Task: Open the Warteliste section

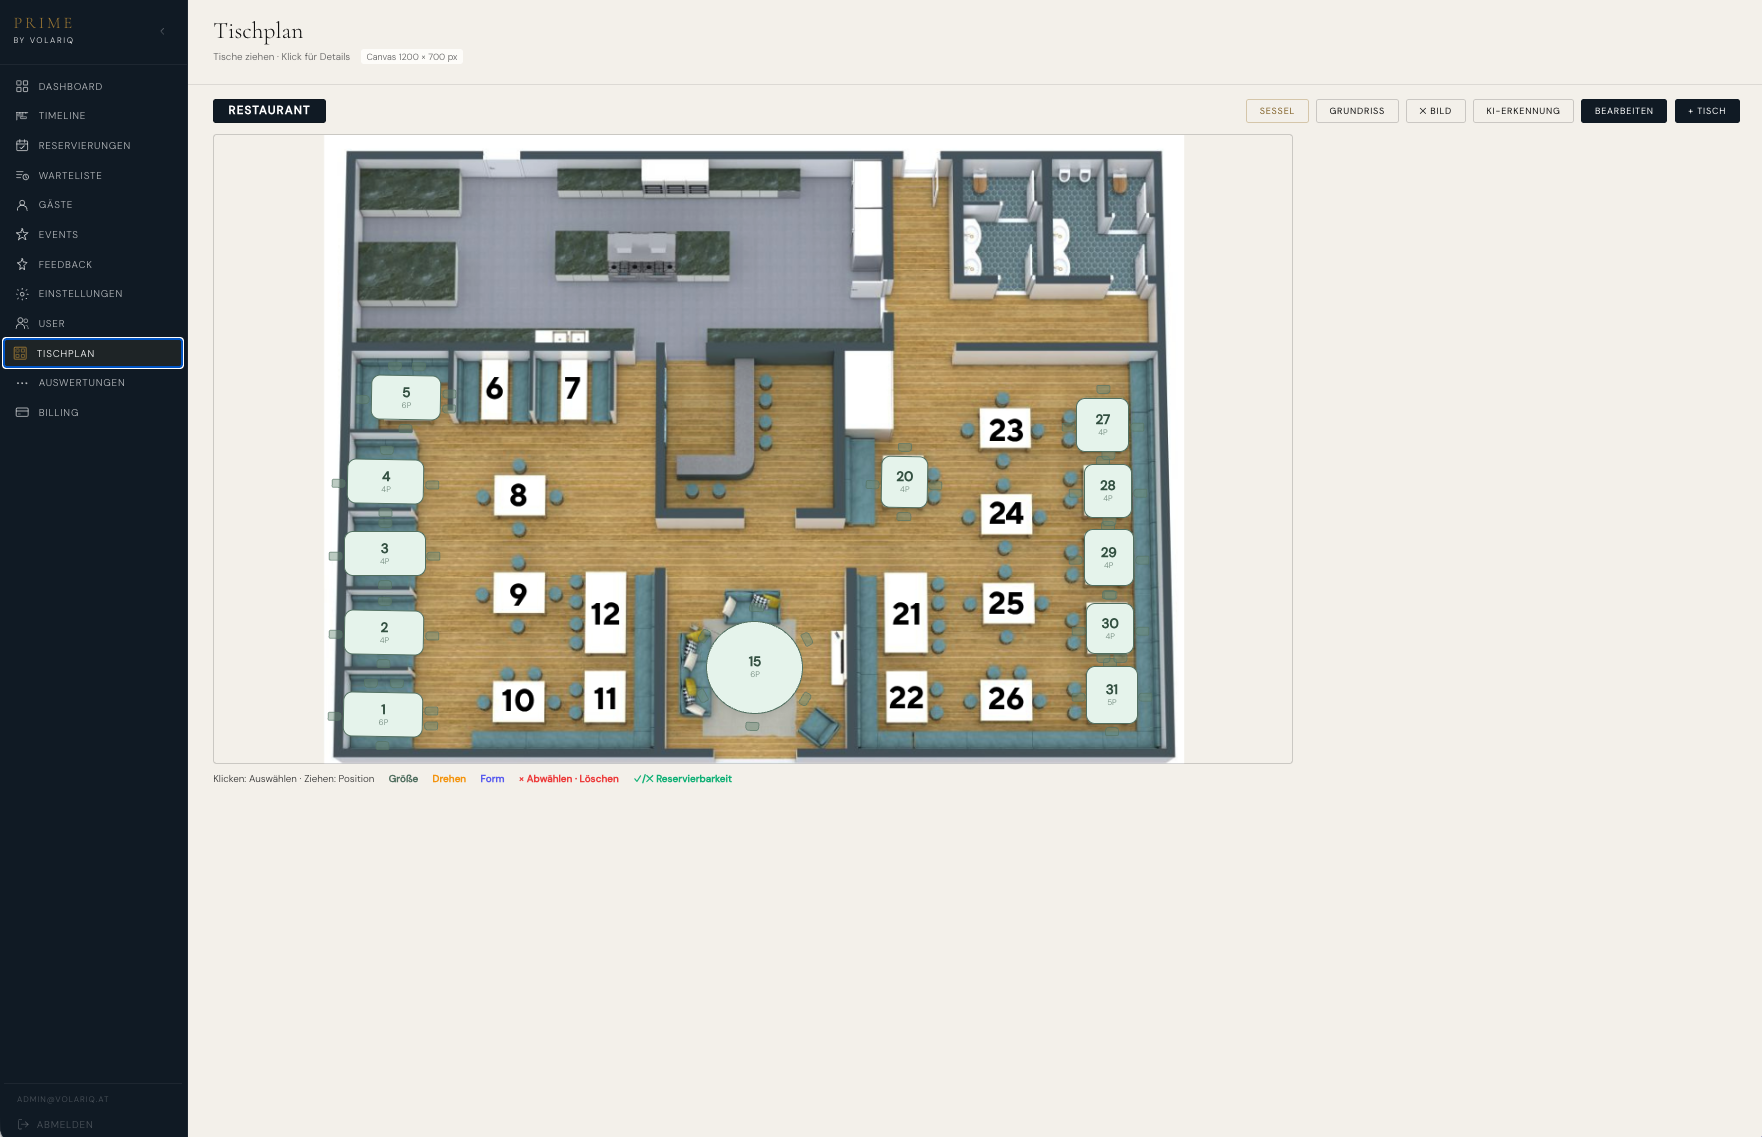Action: (93, 176)
